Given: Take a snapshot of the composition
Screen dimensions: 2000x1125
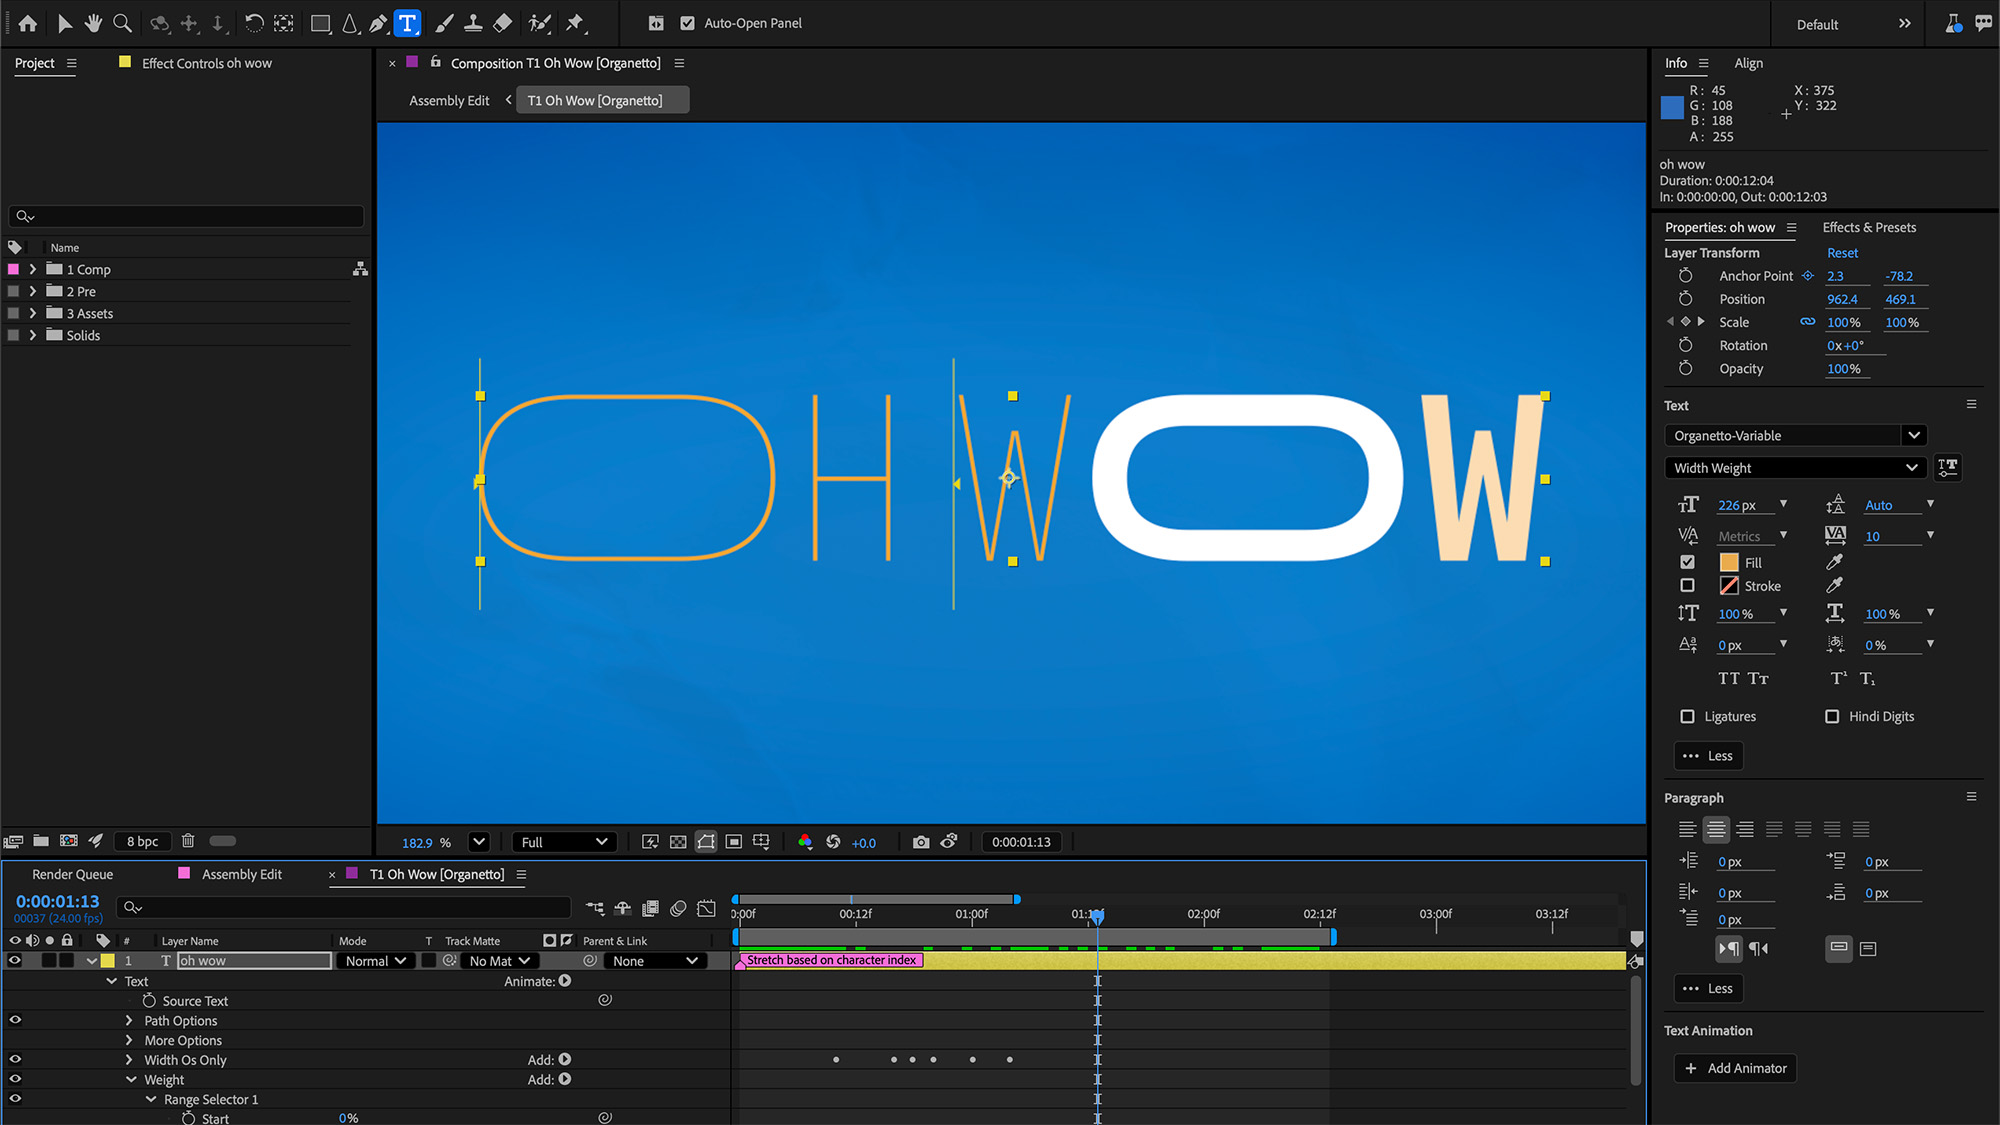Looking at the screenshot, I should pos(920,842).
